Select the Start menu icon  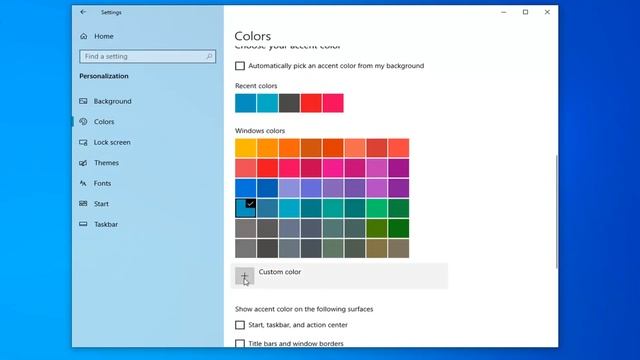(83, 204)
